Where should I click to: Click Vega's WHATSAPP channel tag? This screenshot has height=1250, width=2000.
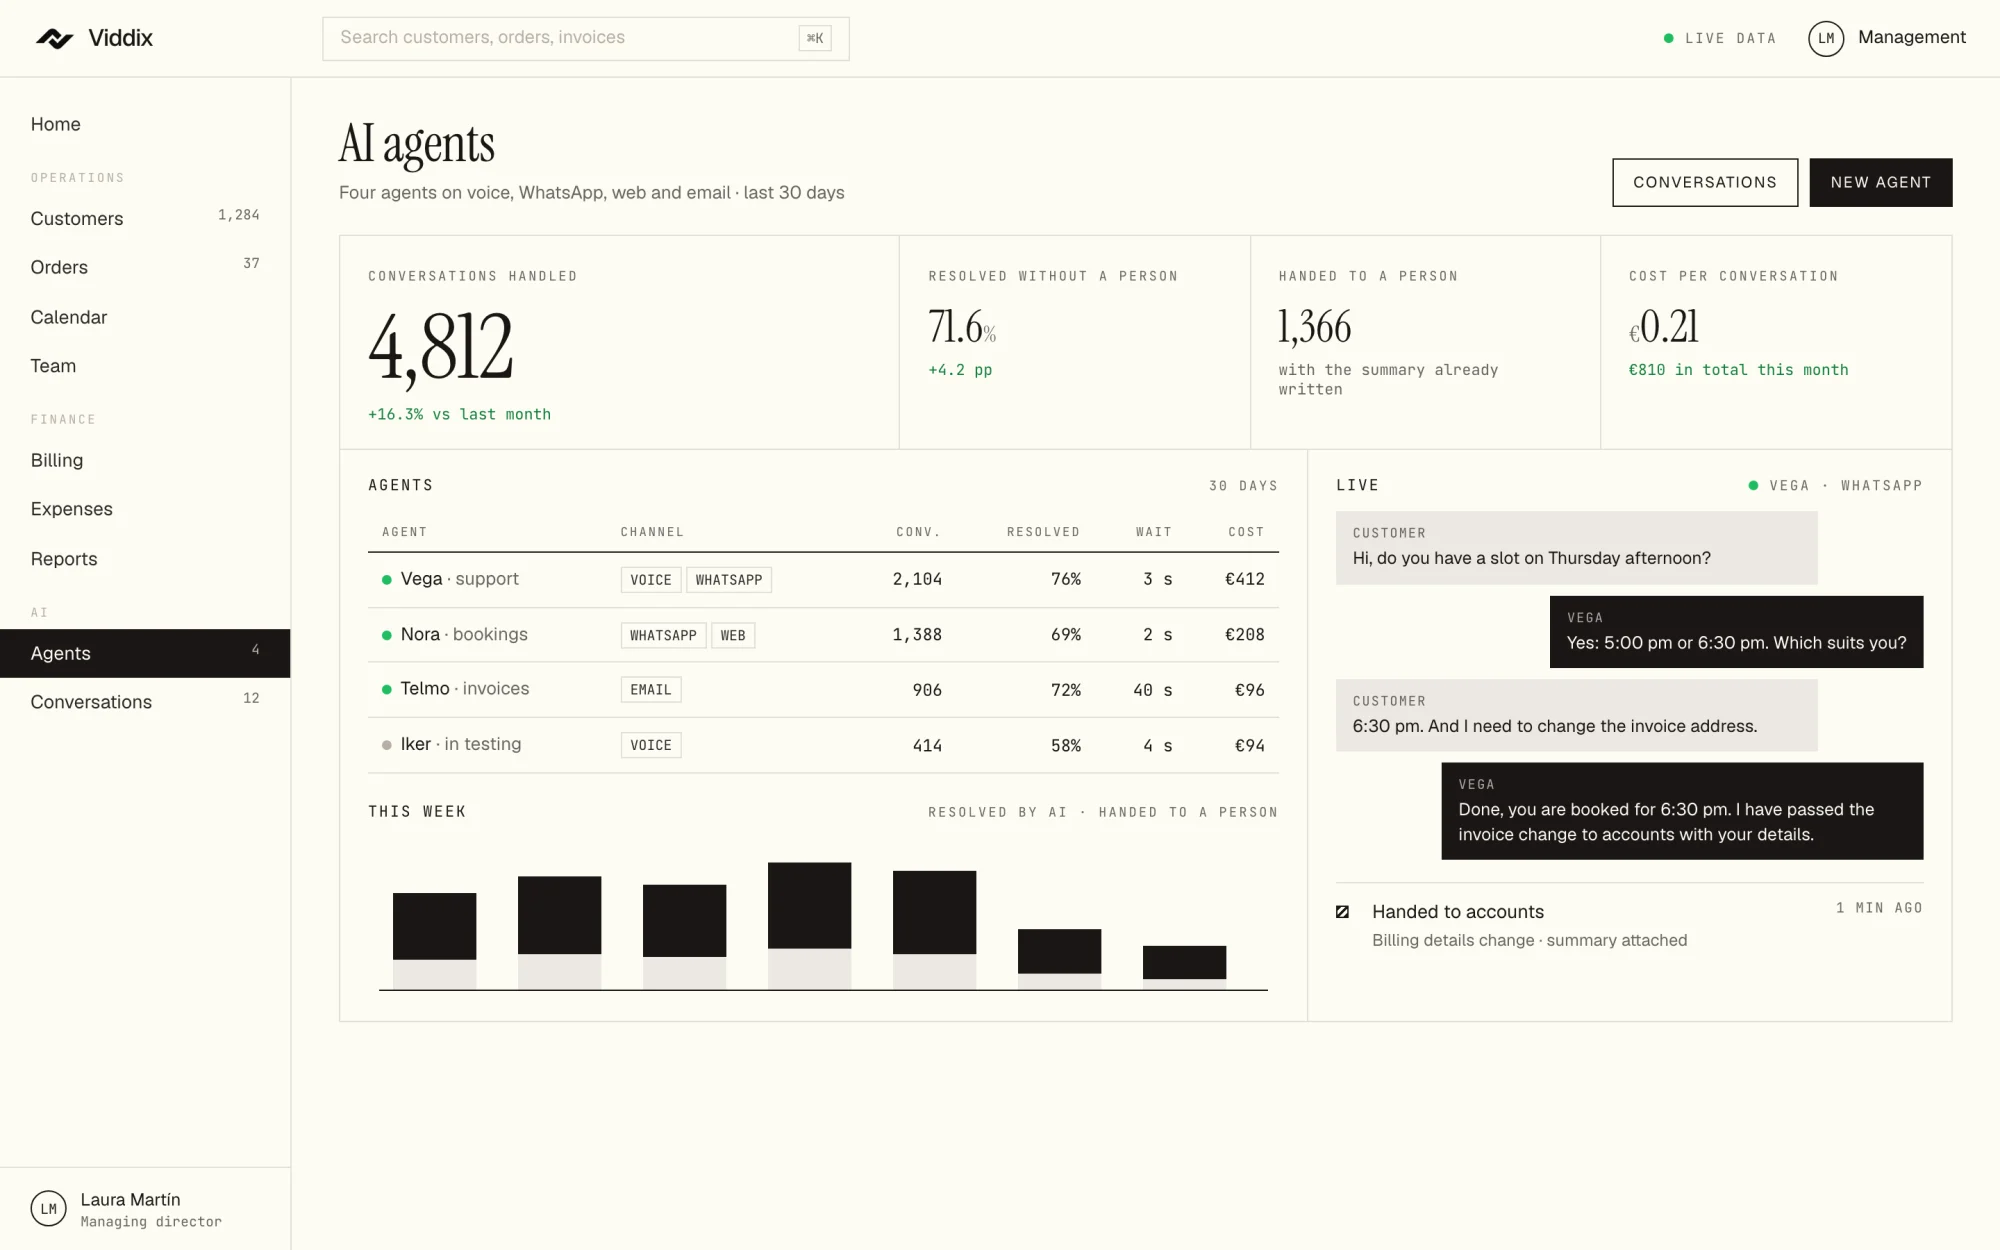tap(729, 580)
